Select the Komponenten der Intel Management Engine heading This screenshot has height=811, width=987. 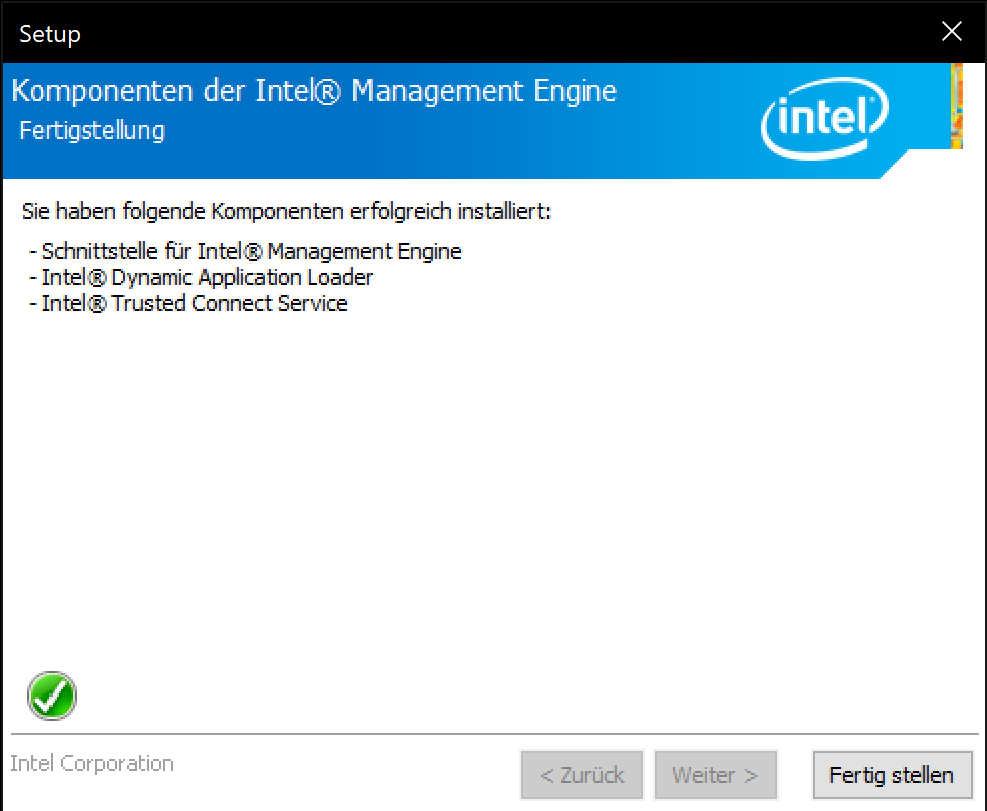[313, 92]
